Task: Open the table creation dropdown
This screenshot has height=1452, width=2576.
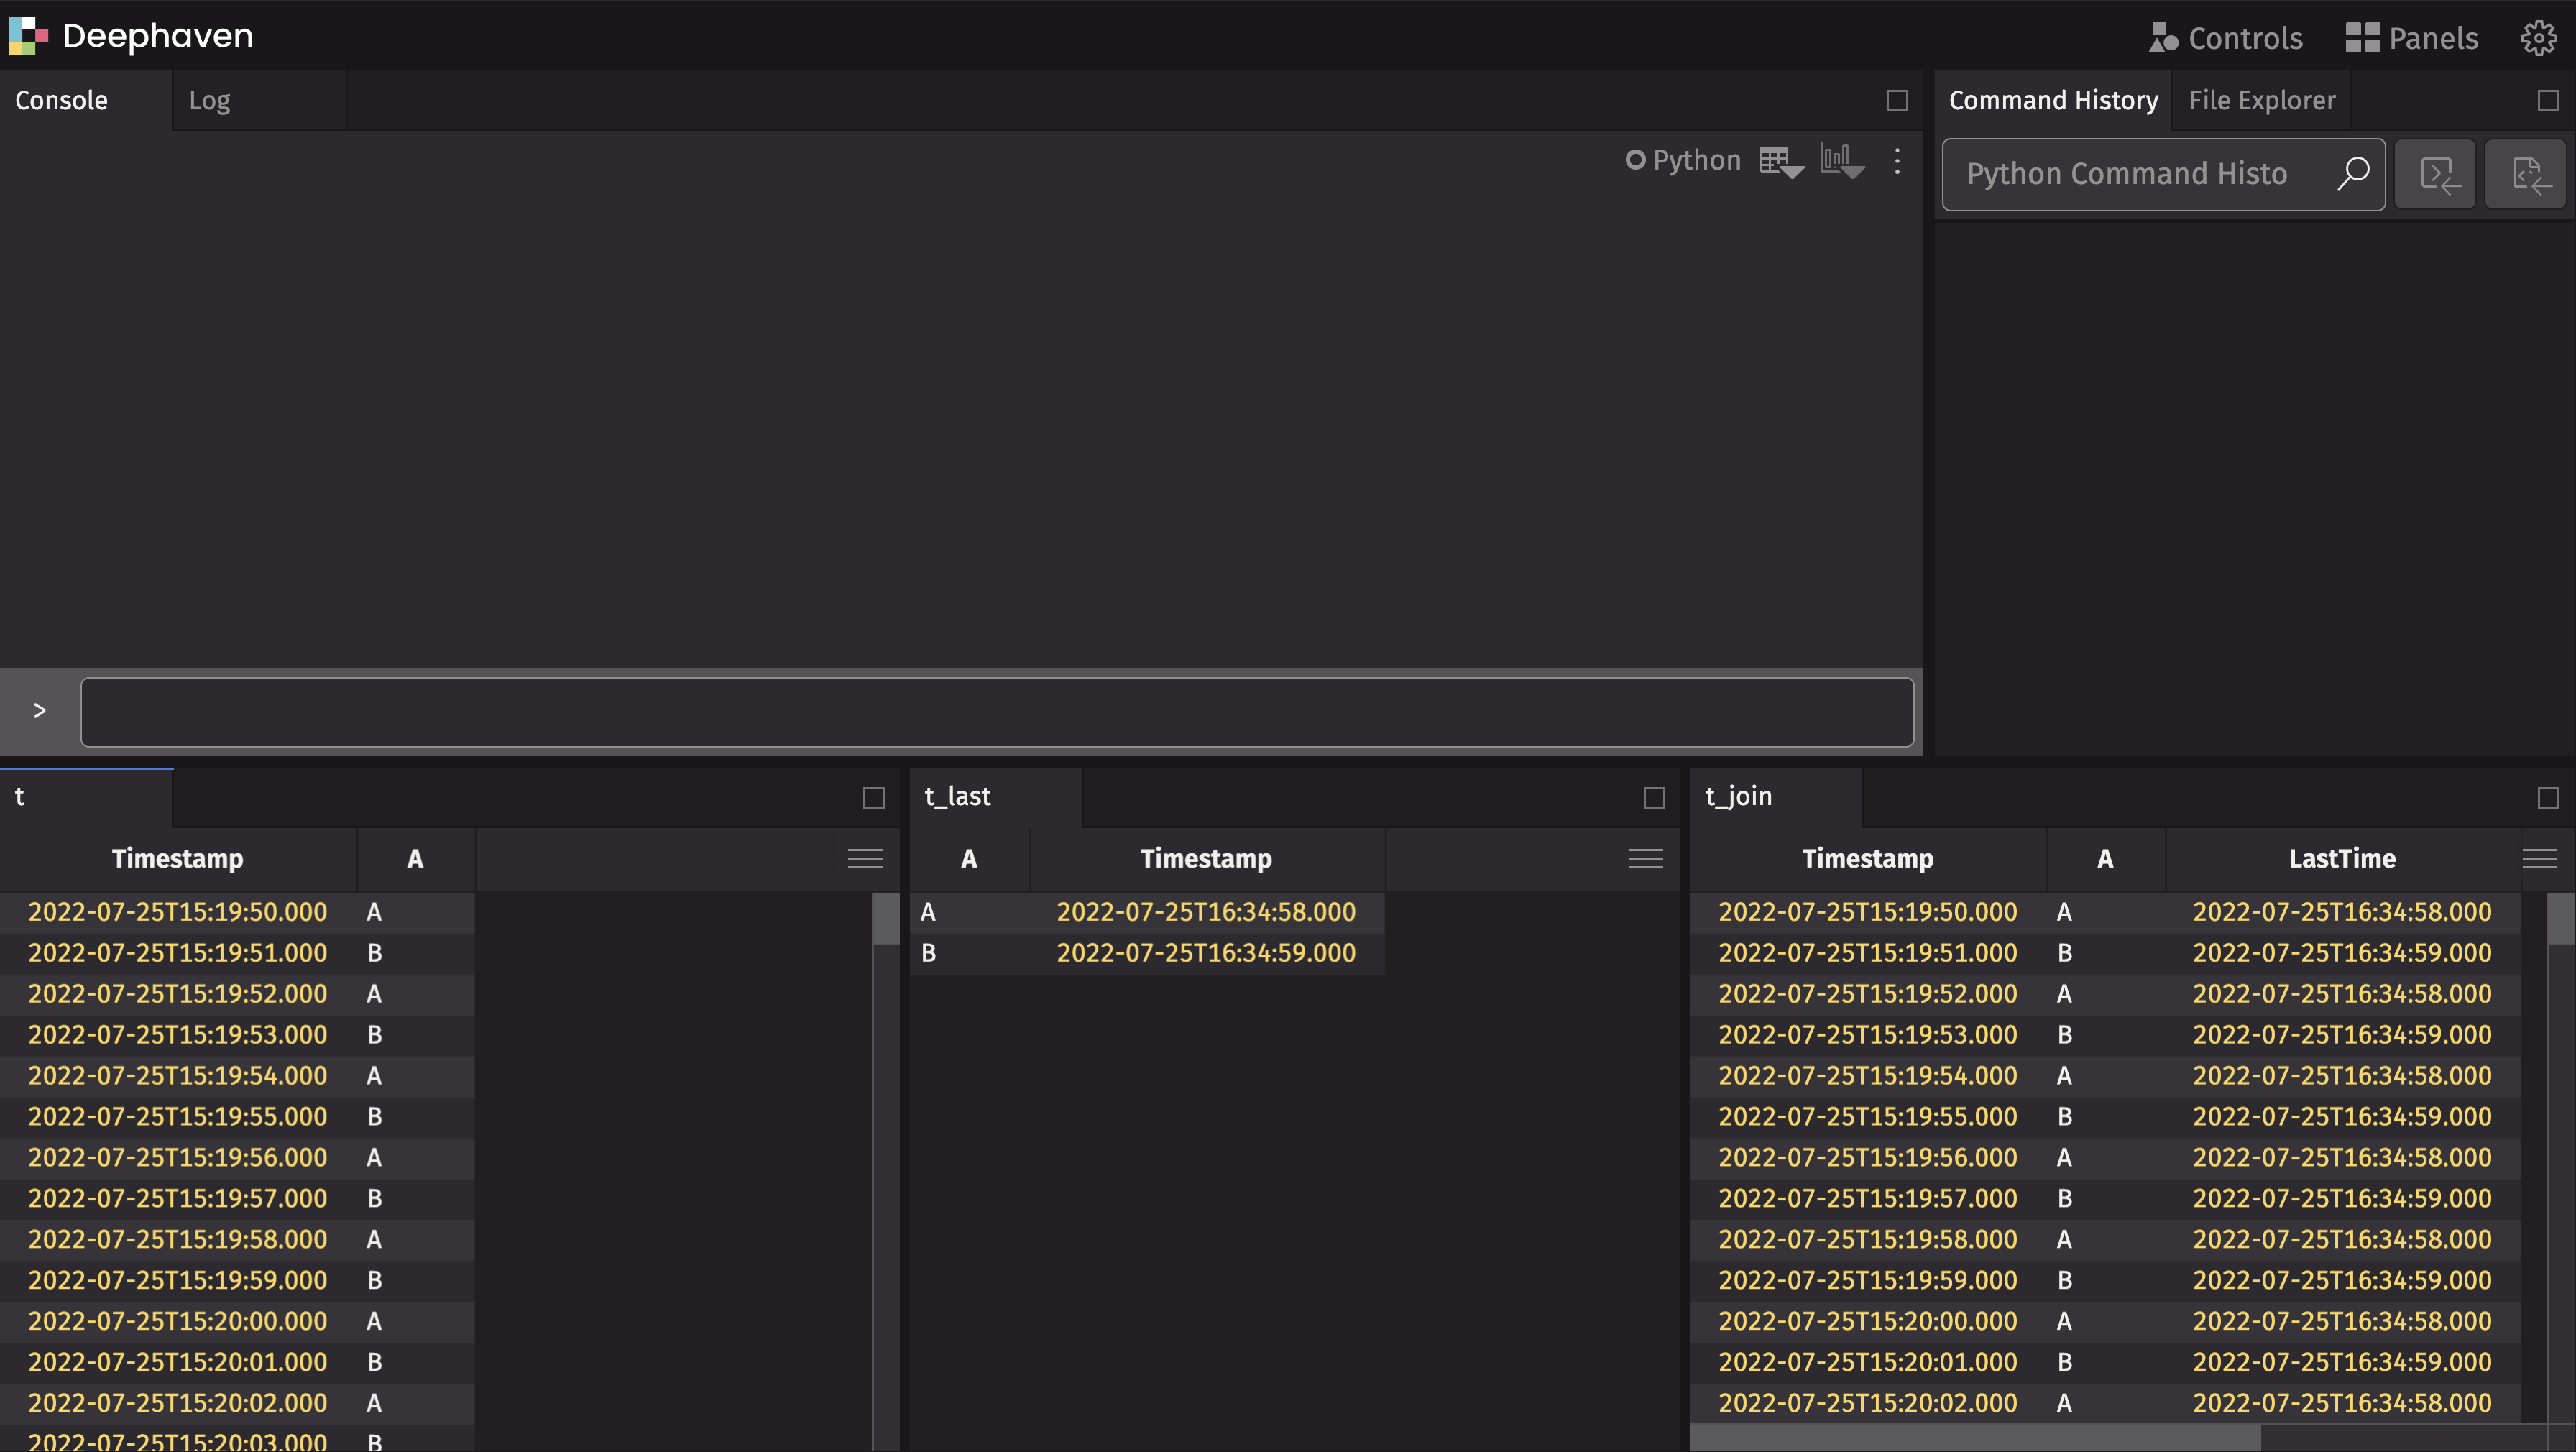Action: pyautogui.click(x=1780, y=162)
